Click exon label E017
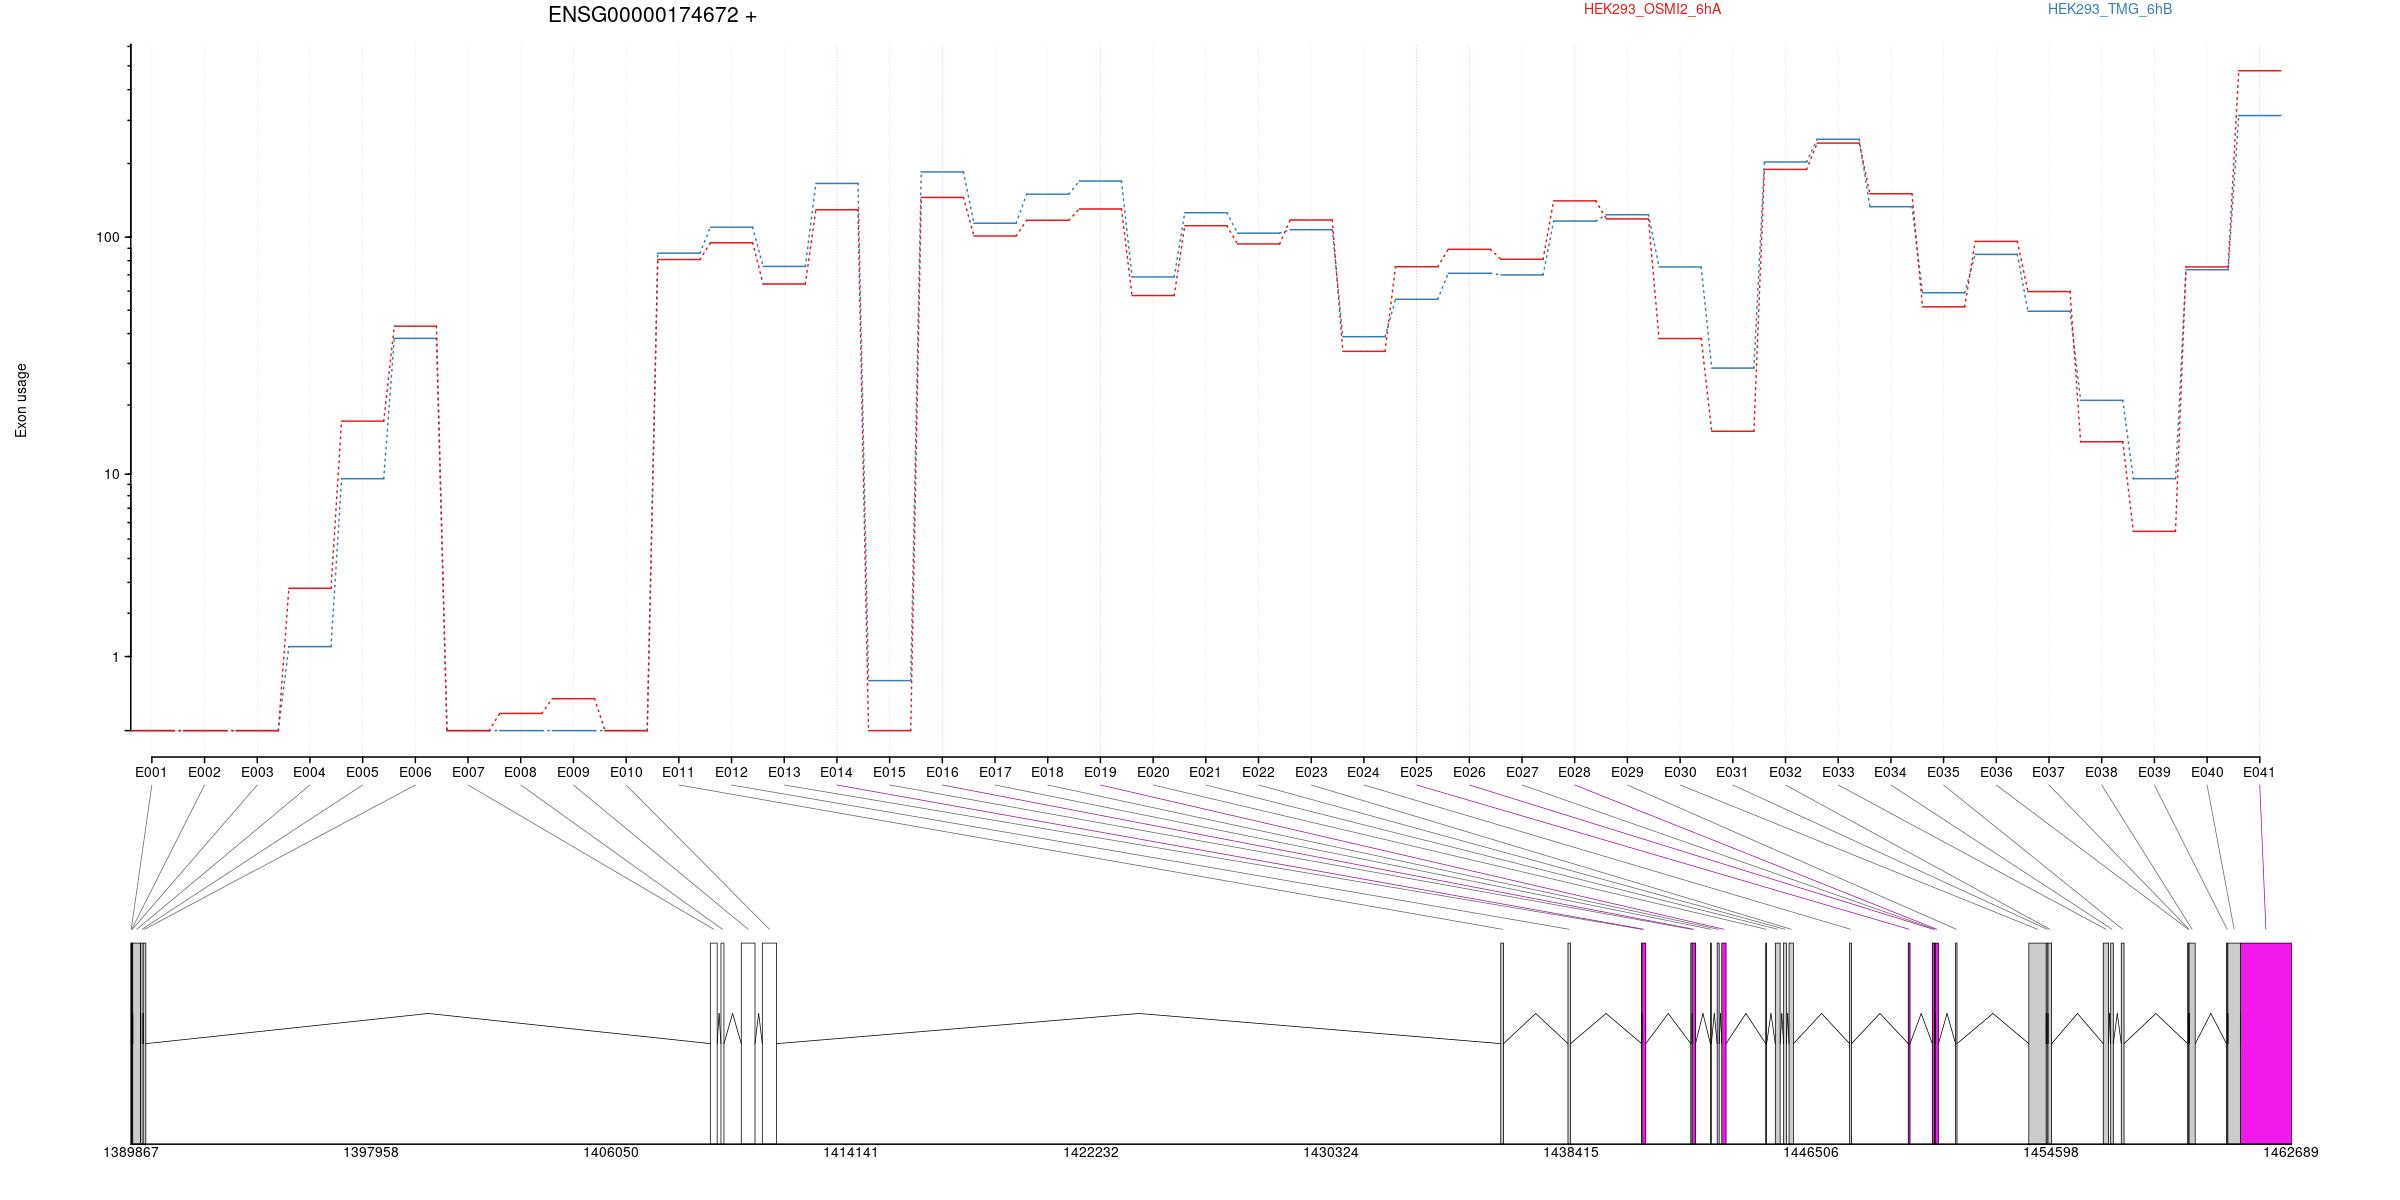 click(x=995, y=772)
